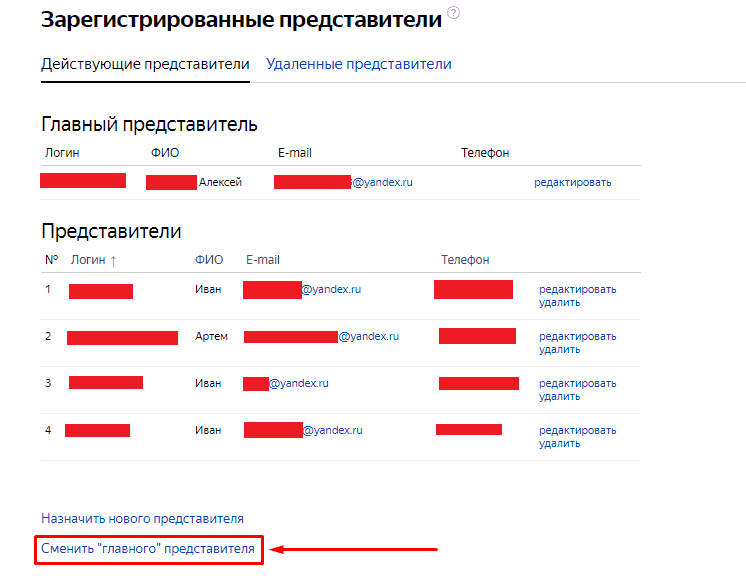This screenshot has height=576, width=746.
Task: Click name Артем in row 2
Action: click(211, 336)
